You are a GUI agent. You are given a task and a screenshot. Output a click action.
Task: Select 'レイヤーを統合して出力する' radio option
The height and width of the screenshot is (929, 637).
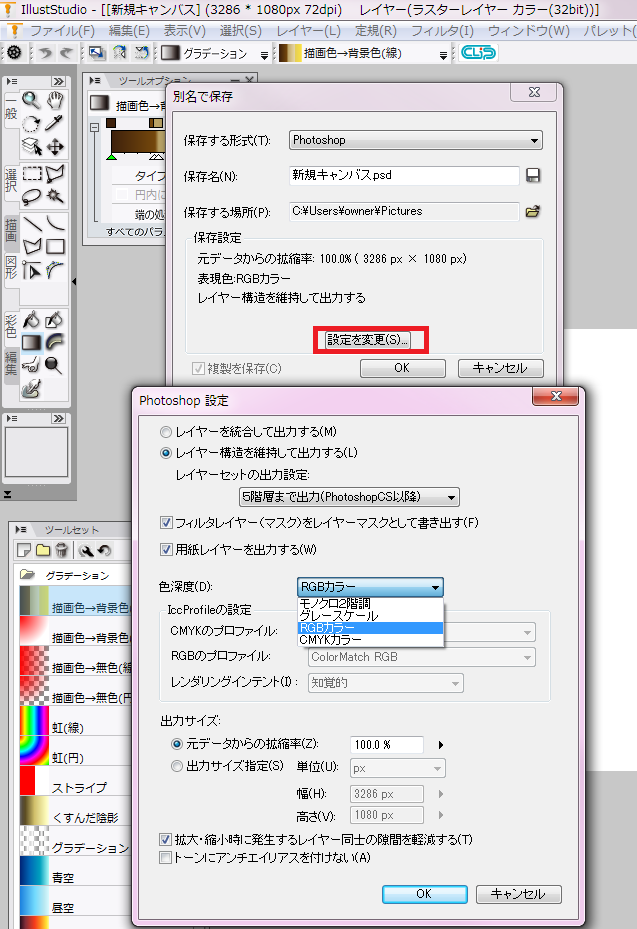(x=166, y=431)
